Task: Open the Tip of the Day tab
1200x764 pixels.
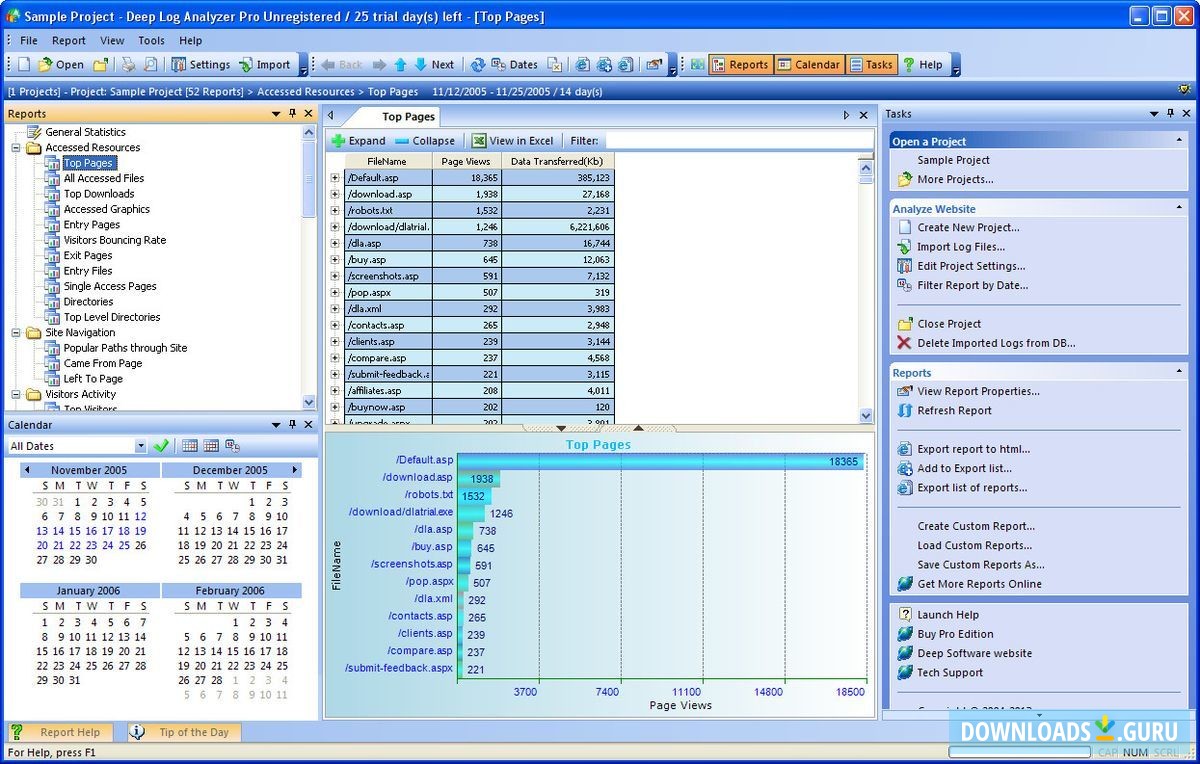Action: [x=183, y=732]
